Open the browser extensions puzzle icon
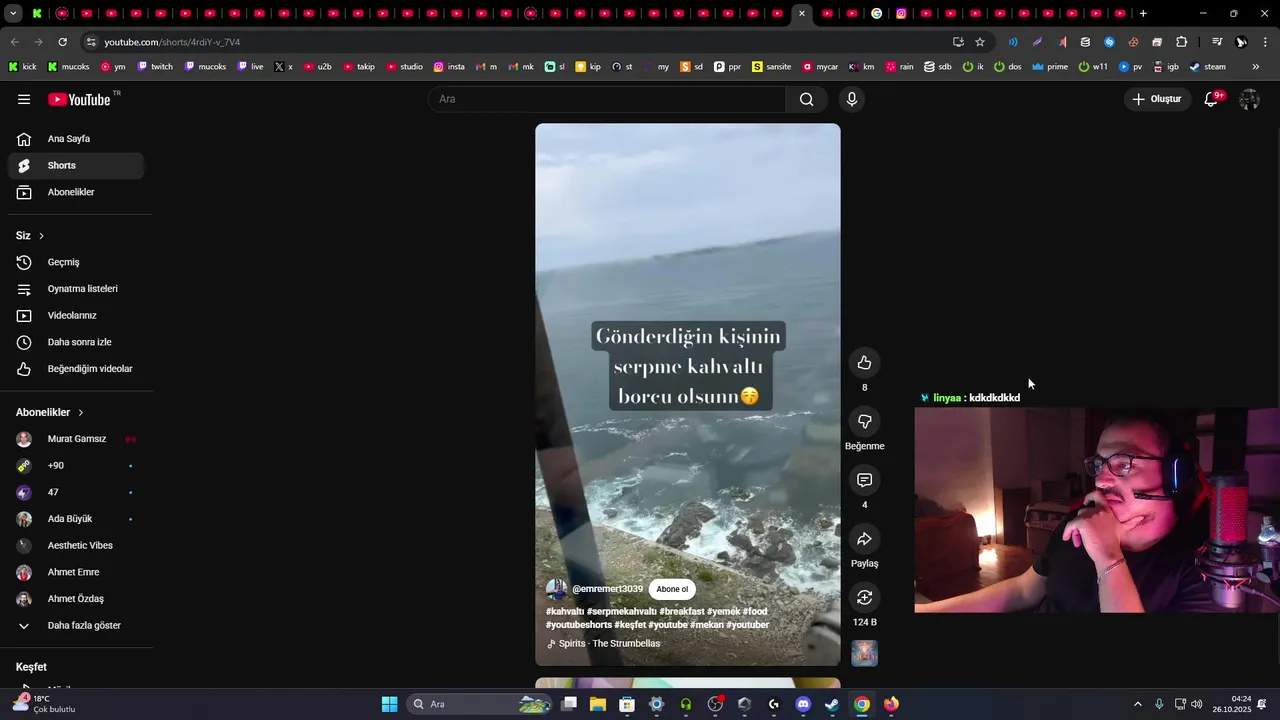The width and height of the screenshot is (1280, 720). 1182,42
